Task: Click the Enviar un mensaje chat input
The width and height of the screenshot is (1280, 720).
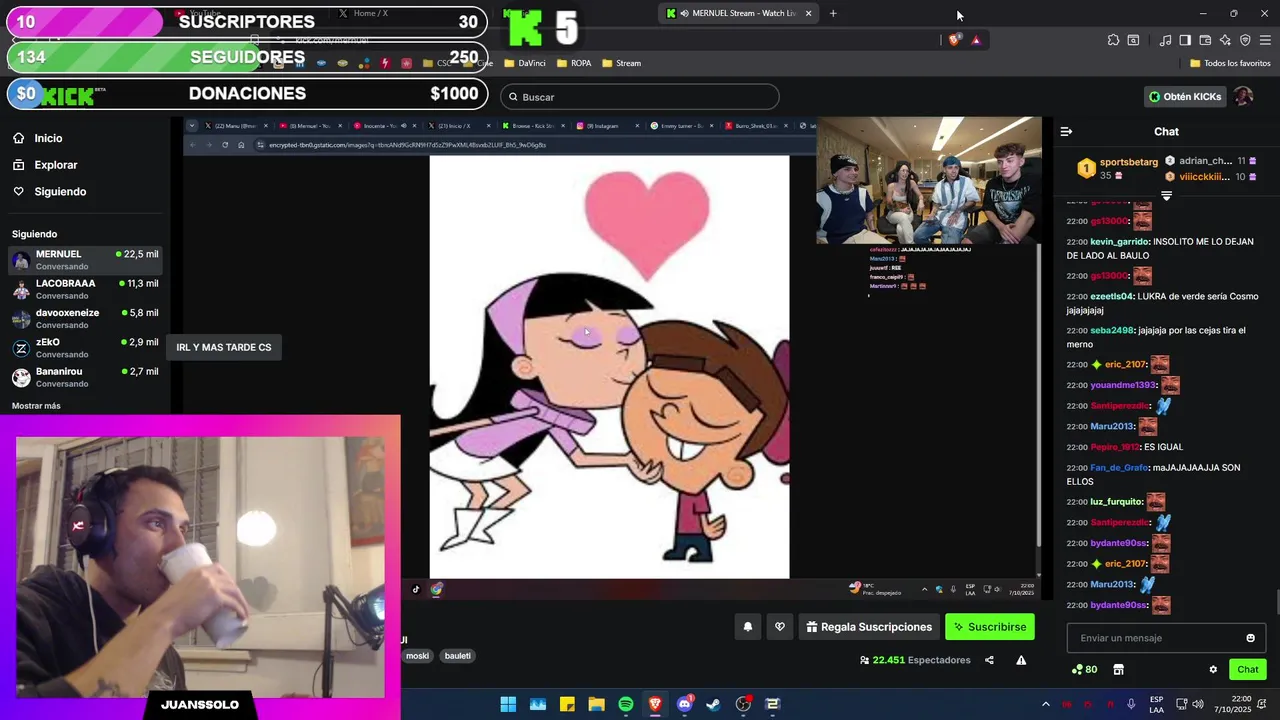Action: point(1166,638)
